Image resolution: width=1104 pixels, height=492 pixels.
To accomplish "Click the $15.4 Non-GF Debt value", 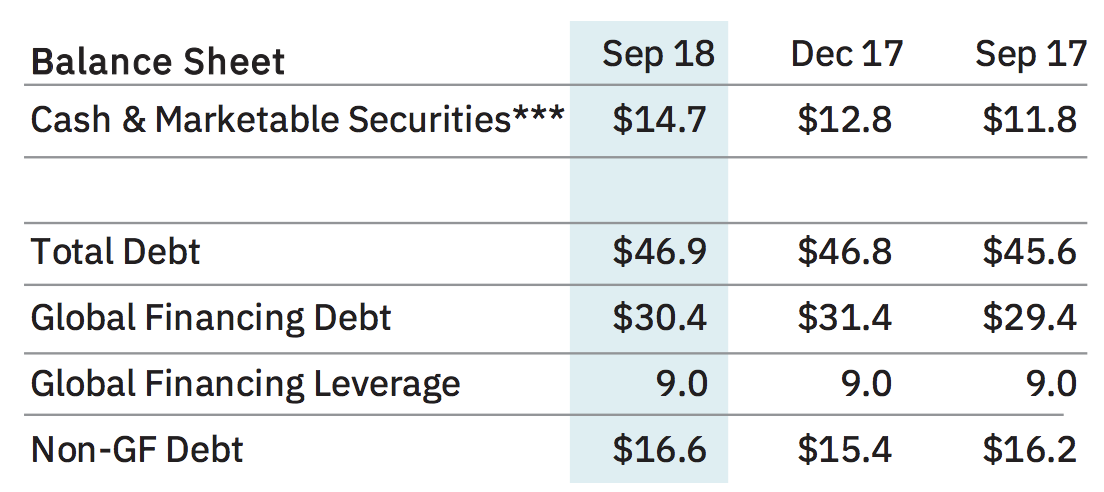I will coord(845,450).
